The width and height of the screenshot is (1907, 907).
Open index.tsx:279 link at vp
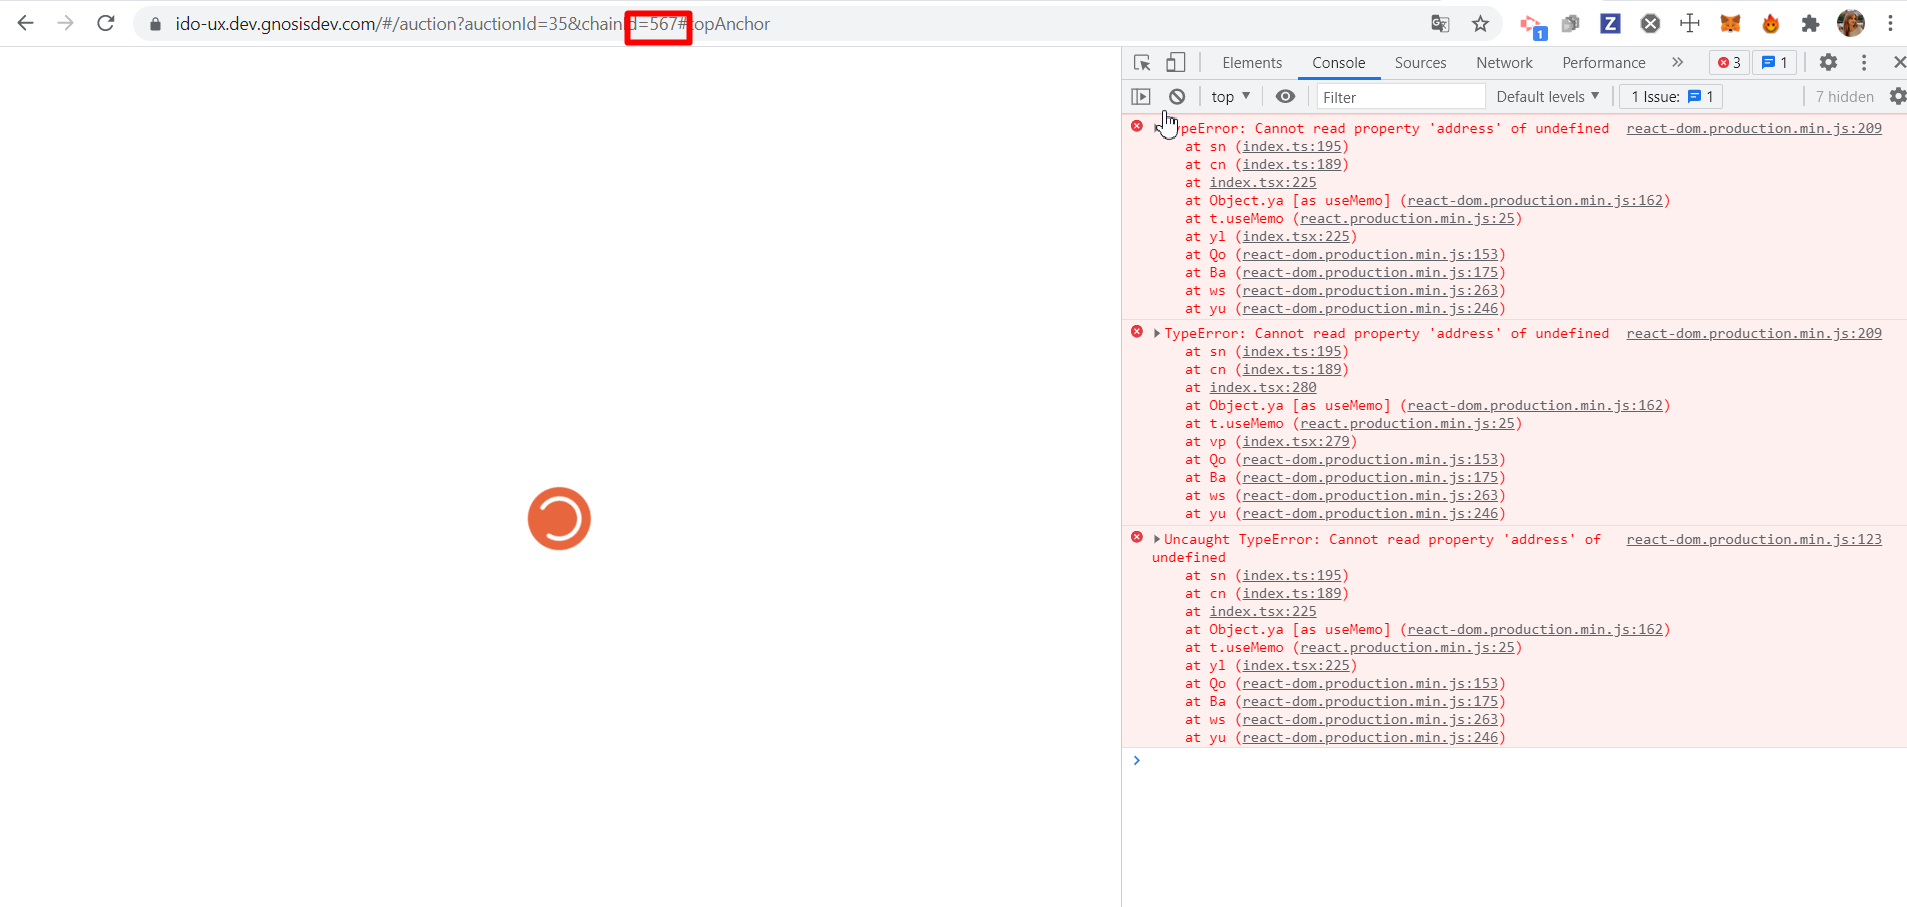pos(1296,441)
